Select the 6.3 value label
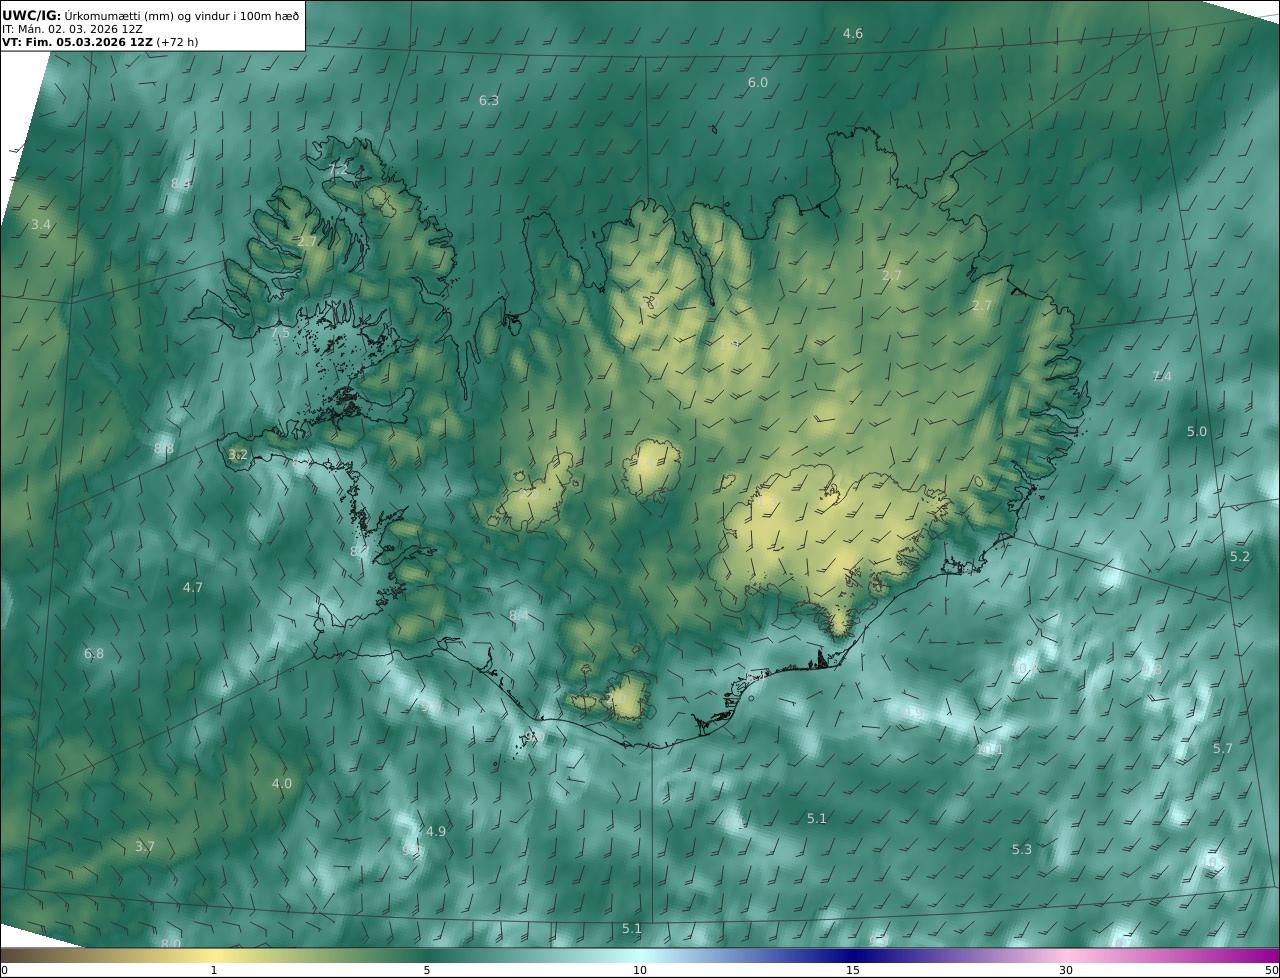 (489, 101)
